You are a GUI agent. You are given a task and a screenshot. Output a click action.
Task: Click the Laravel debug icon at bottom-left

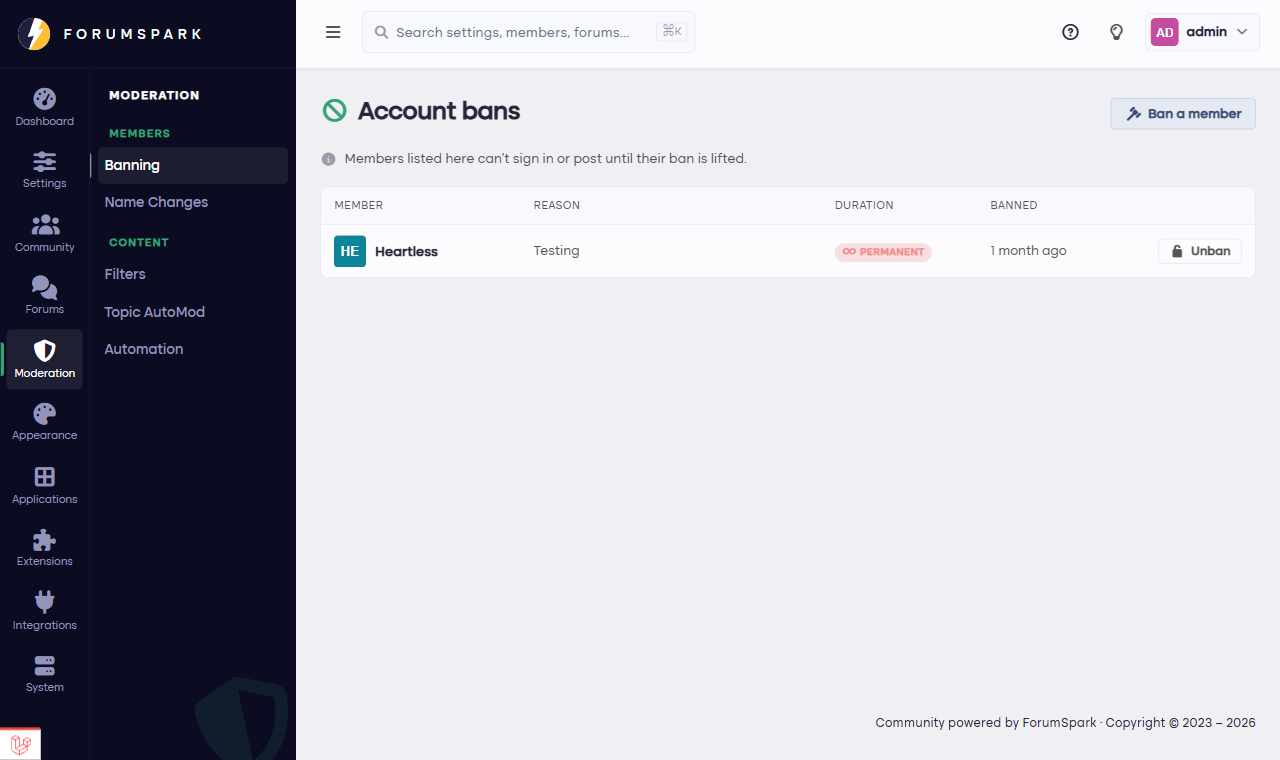pos(21,745)
